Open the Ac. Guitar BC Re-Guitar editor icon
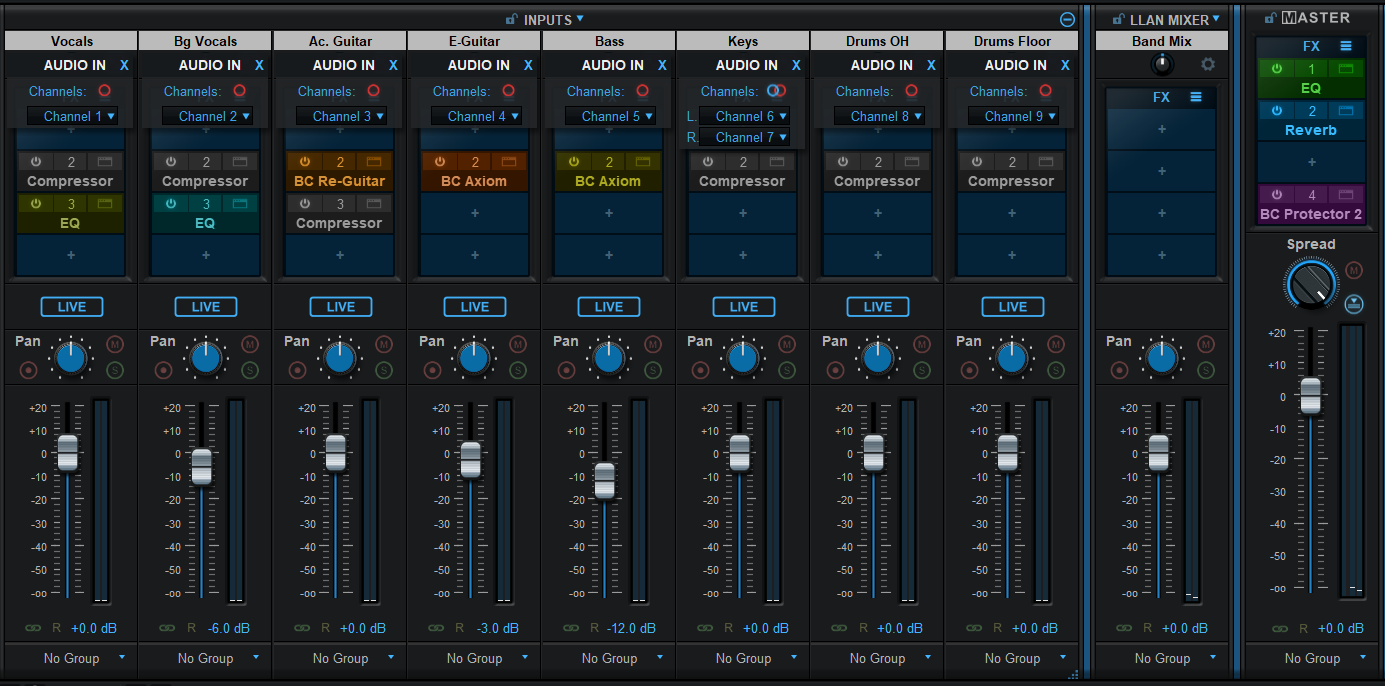The image size is (1385, 686). 374,161
